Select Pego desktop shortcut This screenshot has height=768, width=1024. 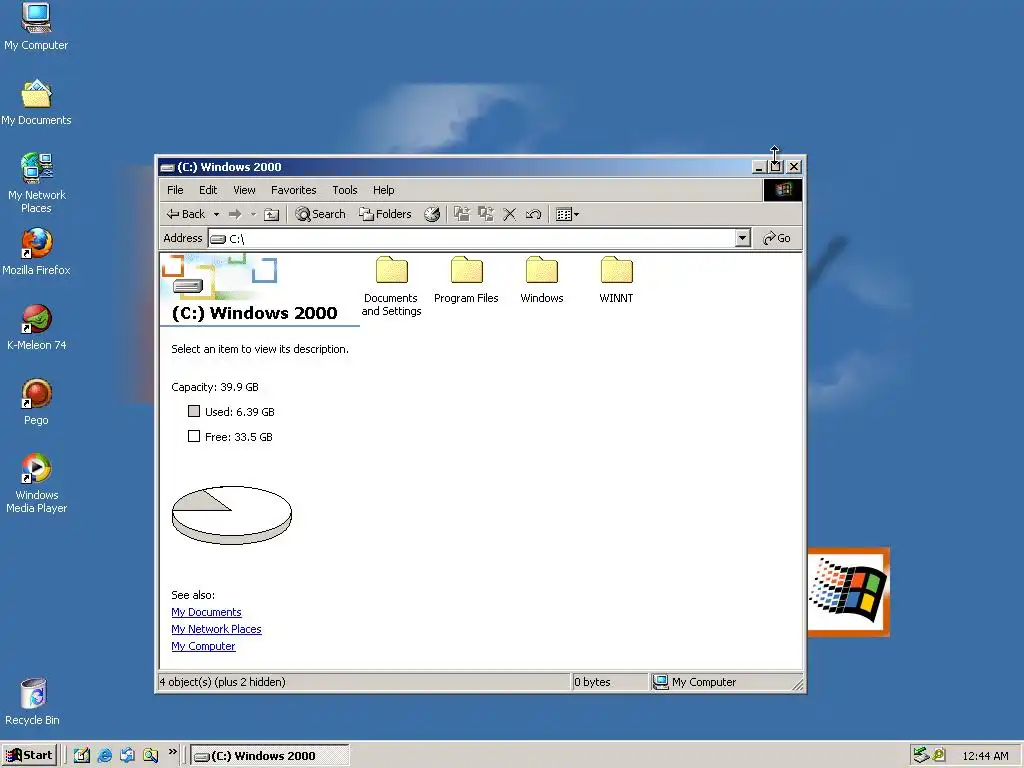36,402
